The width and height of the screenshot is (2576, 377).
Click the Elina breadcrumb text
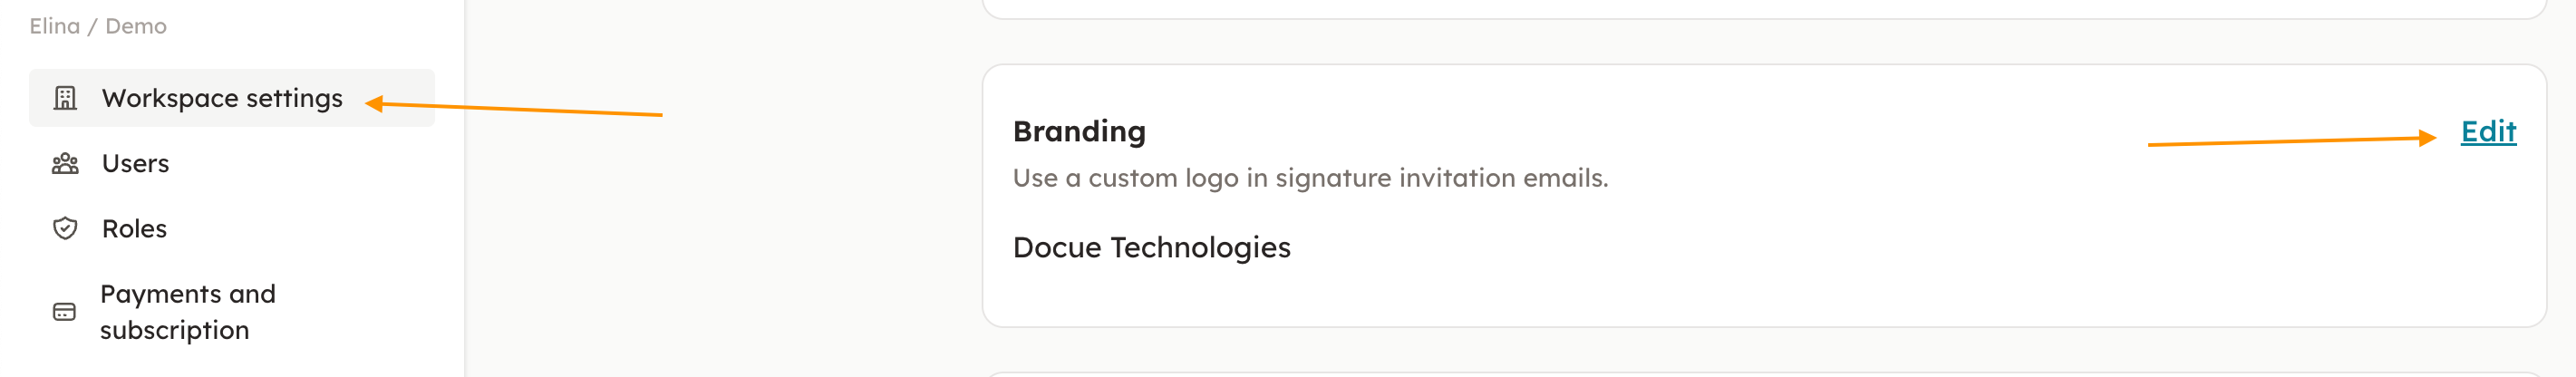tap(54, 26)
